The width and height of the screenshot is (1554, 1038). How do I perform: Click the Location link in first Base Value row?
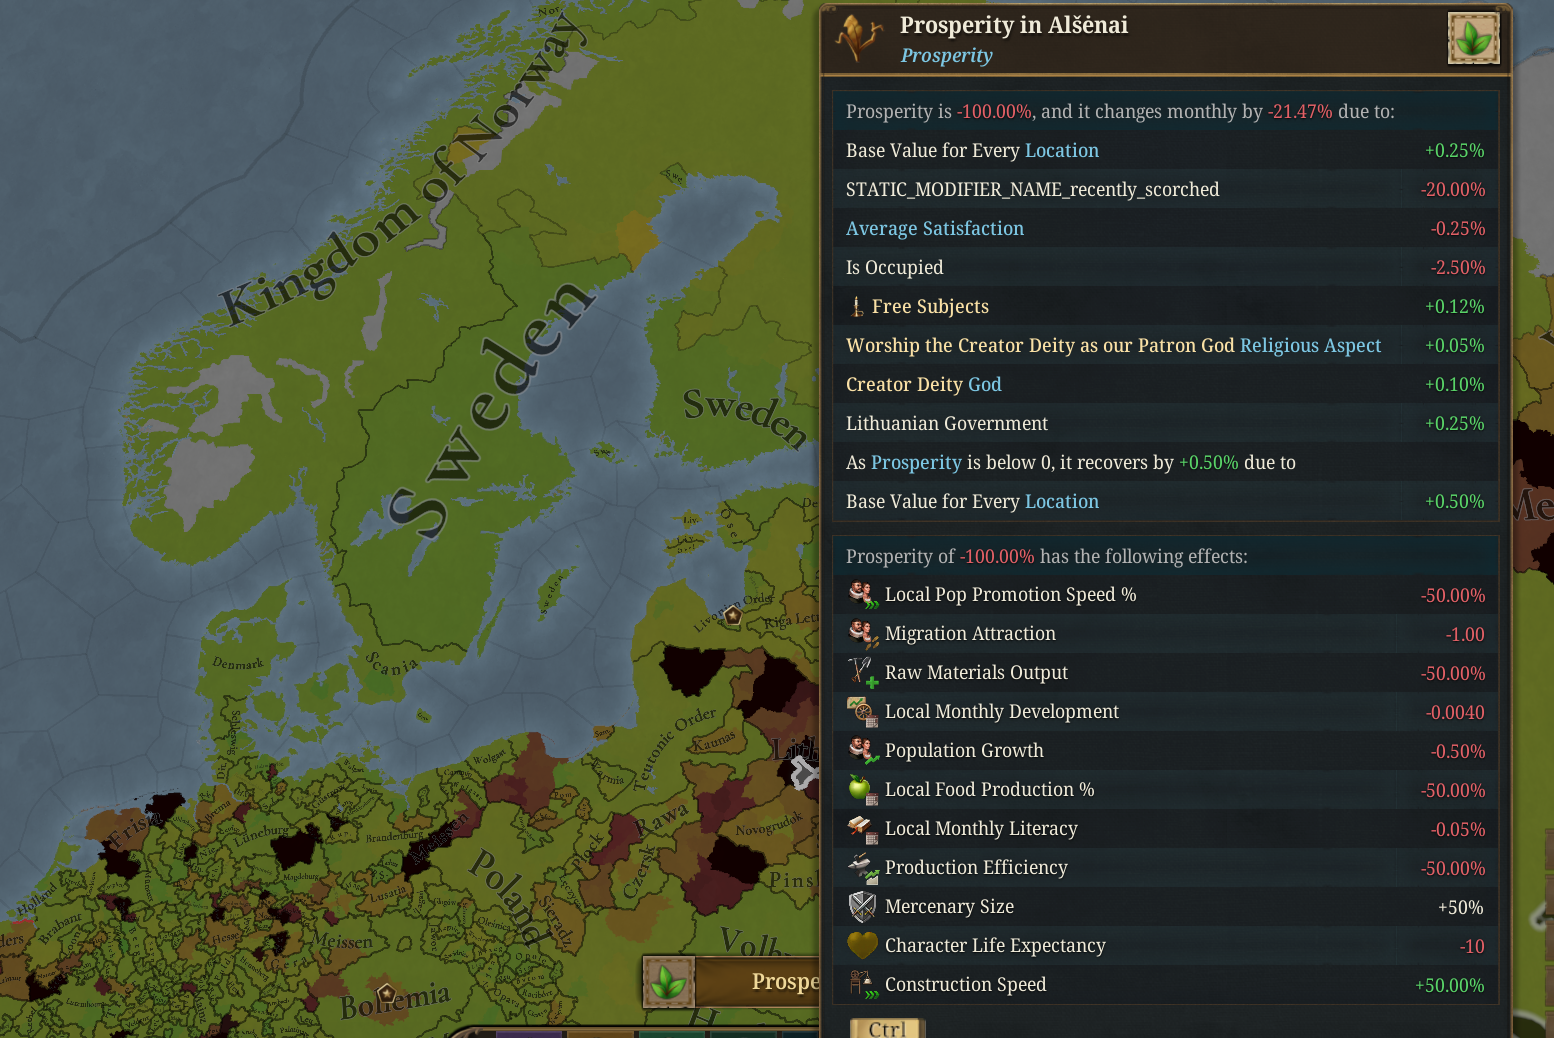point(1061,150)
